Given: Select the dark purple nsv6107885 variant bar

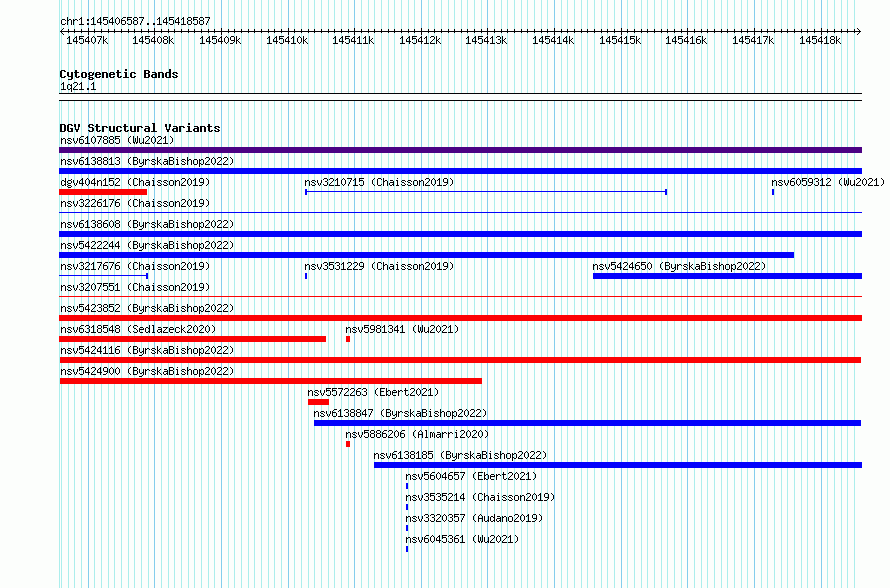Looking at the screenshot, I should 460,150.
